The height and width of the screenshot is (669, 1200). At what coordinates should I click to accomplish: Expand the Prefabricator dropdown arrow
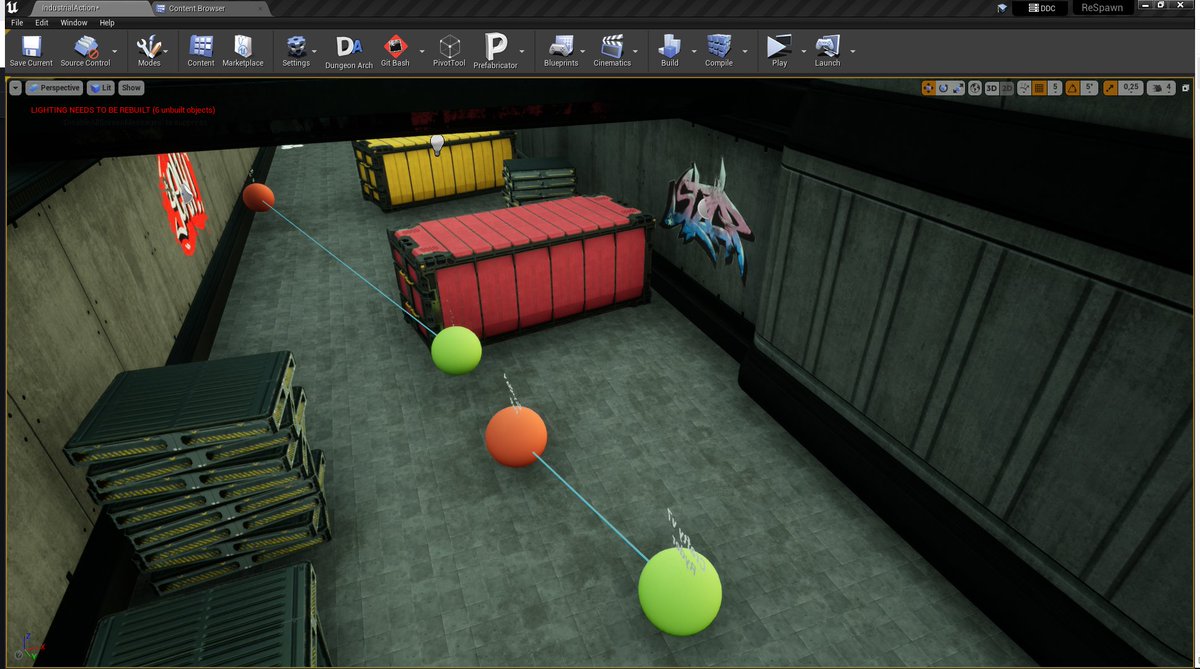522,50
